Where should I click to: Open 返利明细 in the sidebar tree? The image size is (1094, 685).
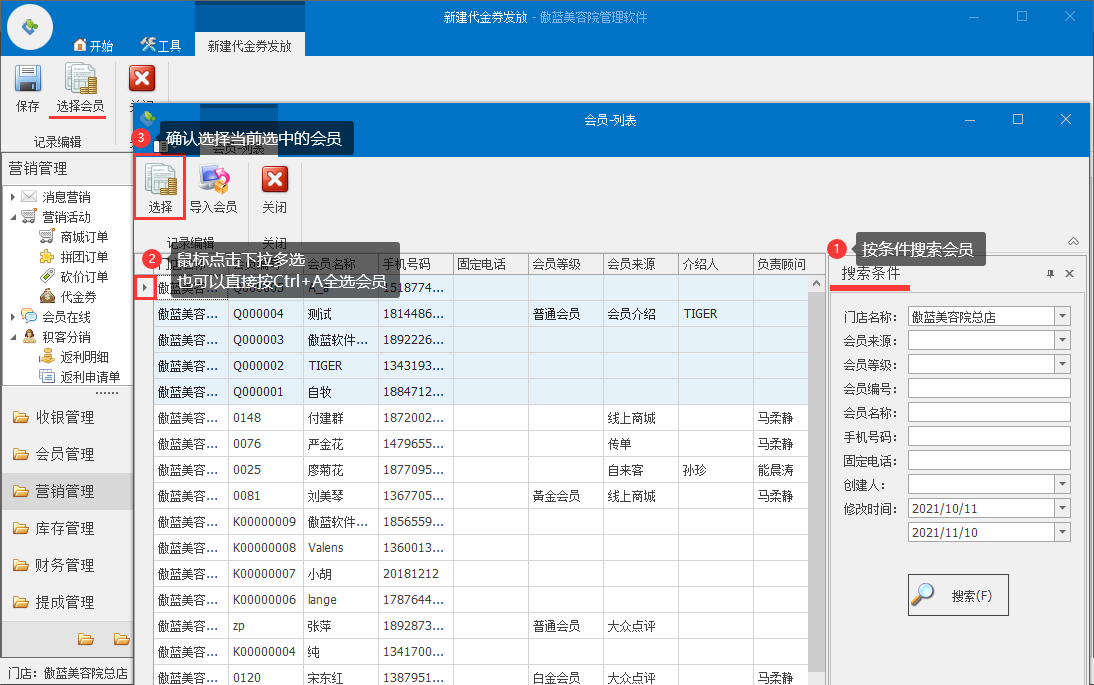(84, 357)
